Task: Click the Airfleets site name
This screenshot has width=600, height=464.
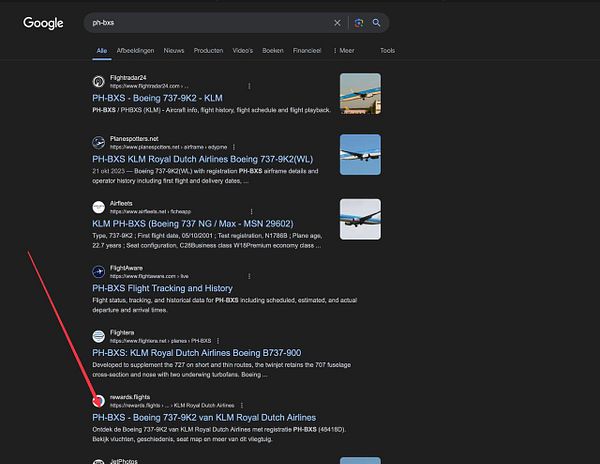Action: point(121,204)
